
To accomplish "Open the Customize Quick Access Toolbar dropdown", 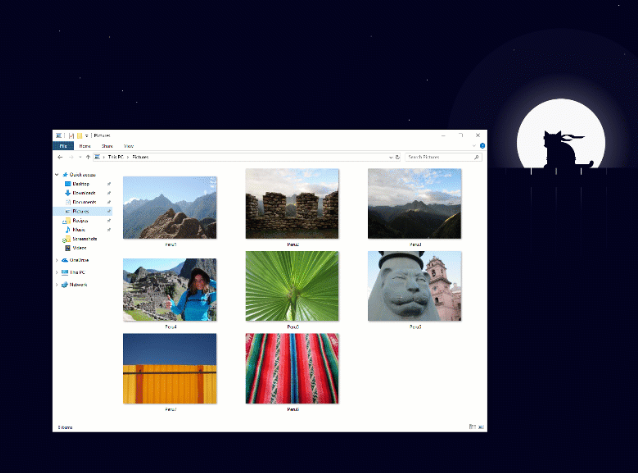I will click(x=87, y=136).
